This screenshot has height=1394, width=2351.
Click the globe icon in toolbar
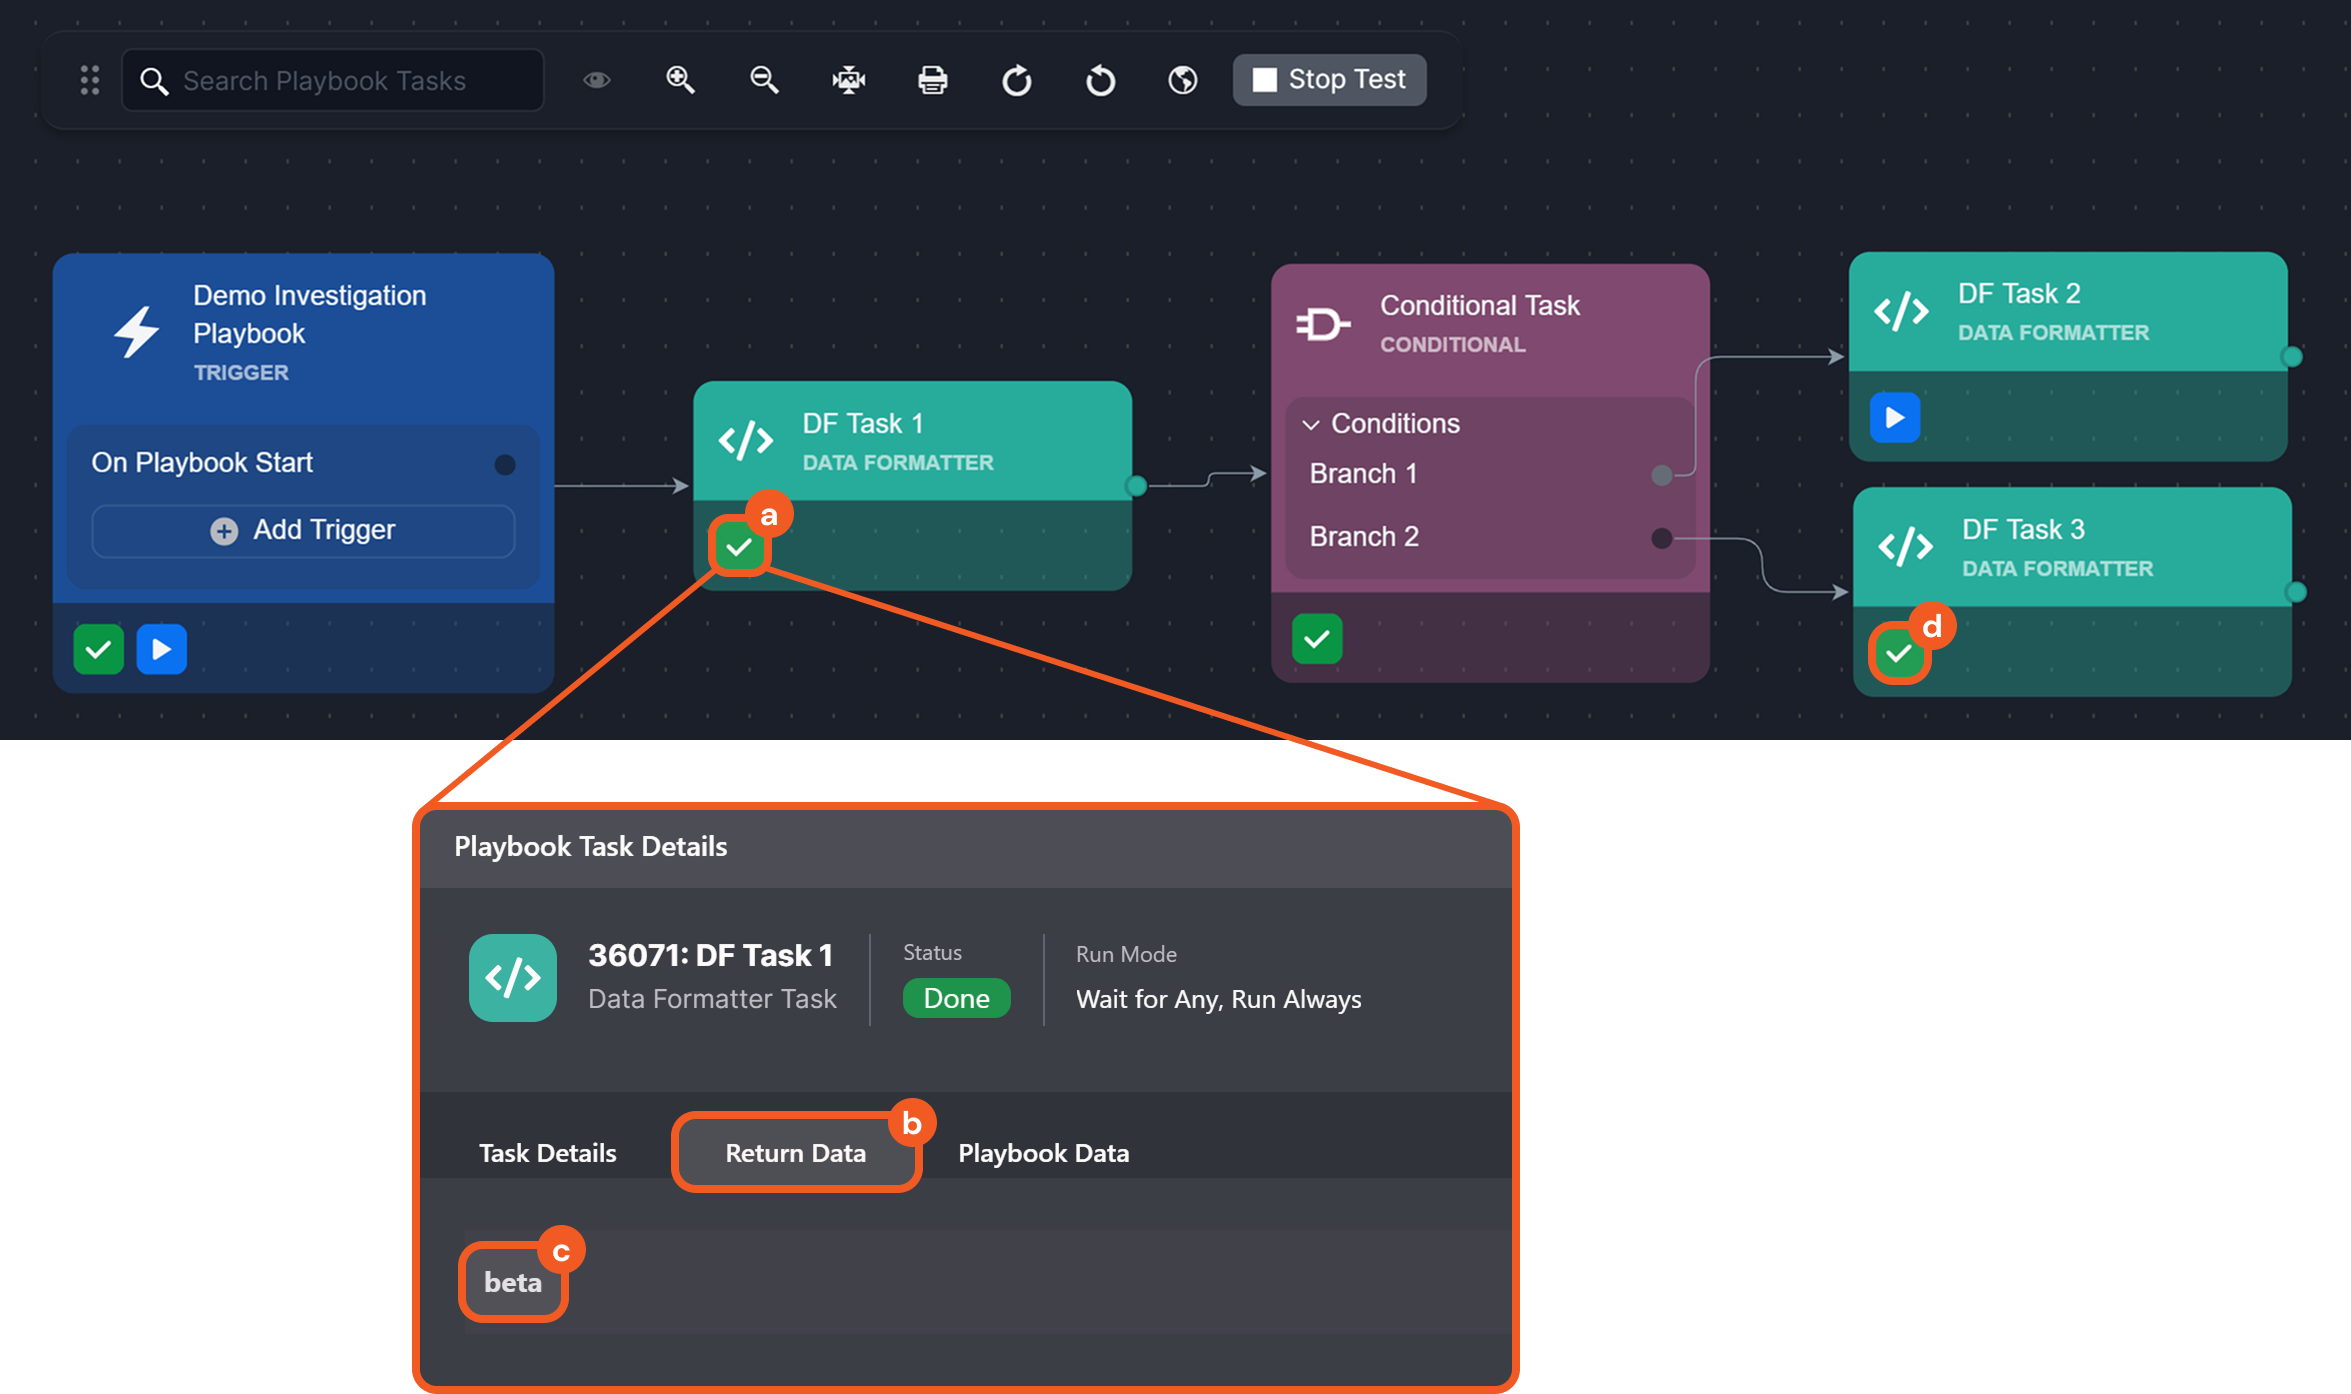pos(1183,80)
